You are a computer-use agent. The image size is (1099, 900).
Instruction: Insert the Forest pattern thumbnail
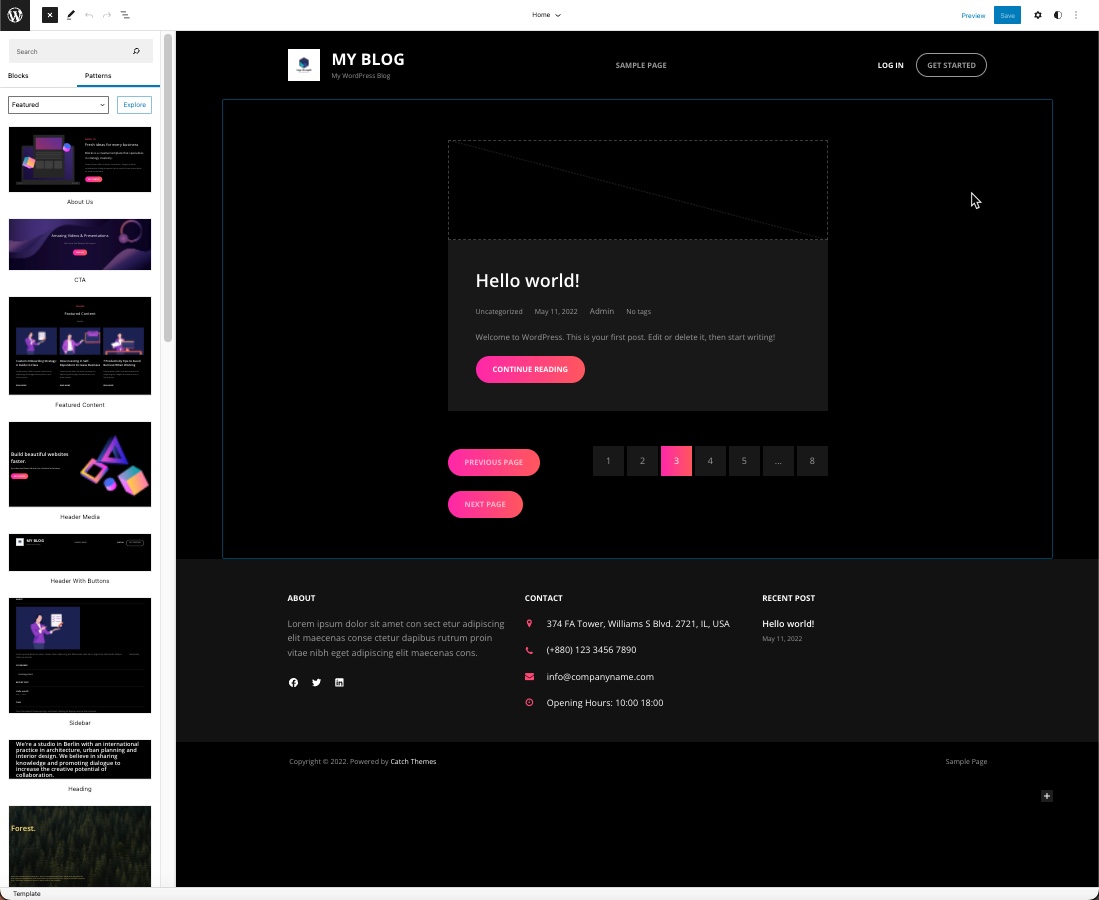[x=80, y=846]
